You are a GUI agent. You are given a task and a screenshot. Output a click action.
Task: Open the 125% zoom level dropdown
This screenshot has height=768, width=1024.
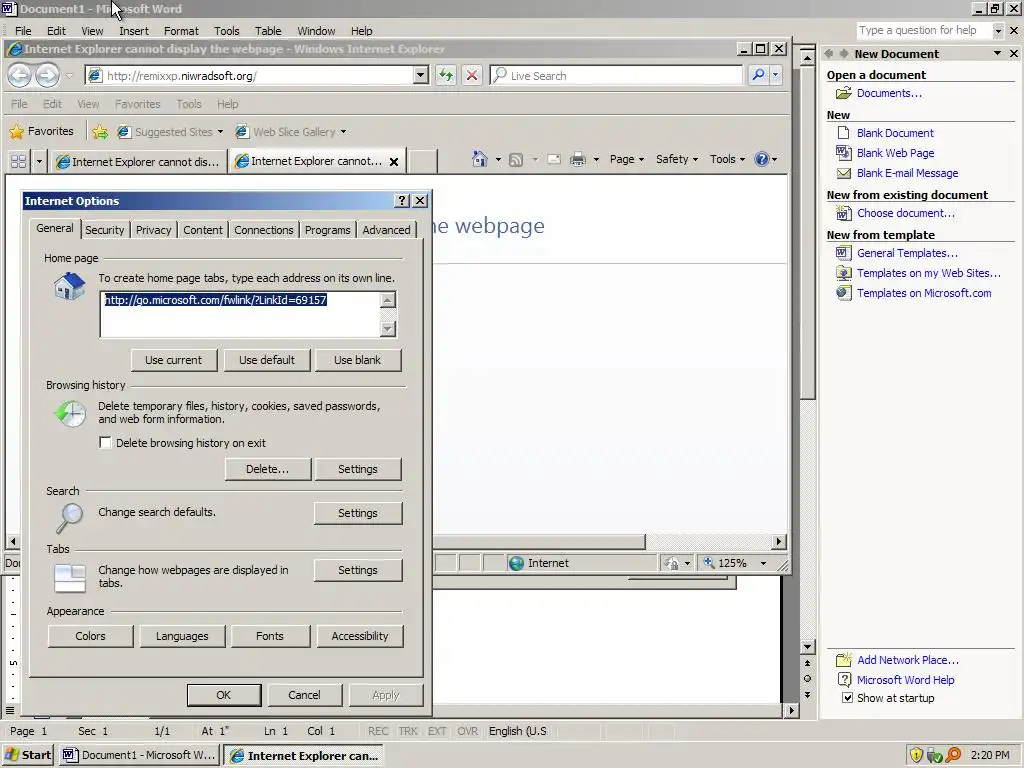click(x=763, y=563)
